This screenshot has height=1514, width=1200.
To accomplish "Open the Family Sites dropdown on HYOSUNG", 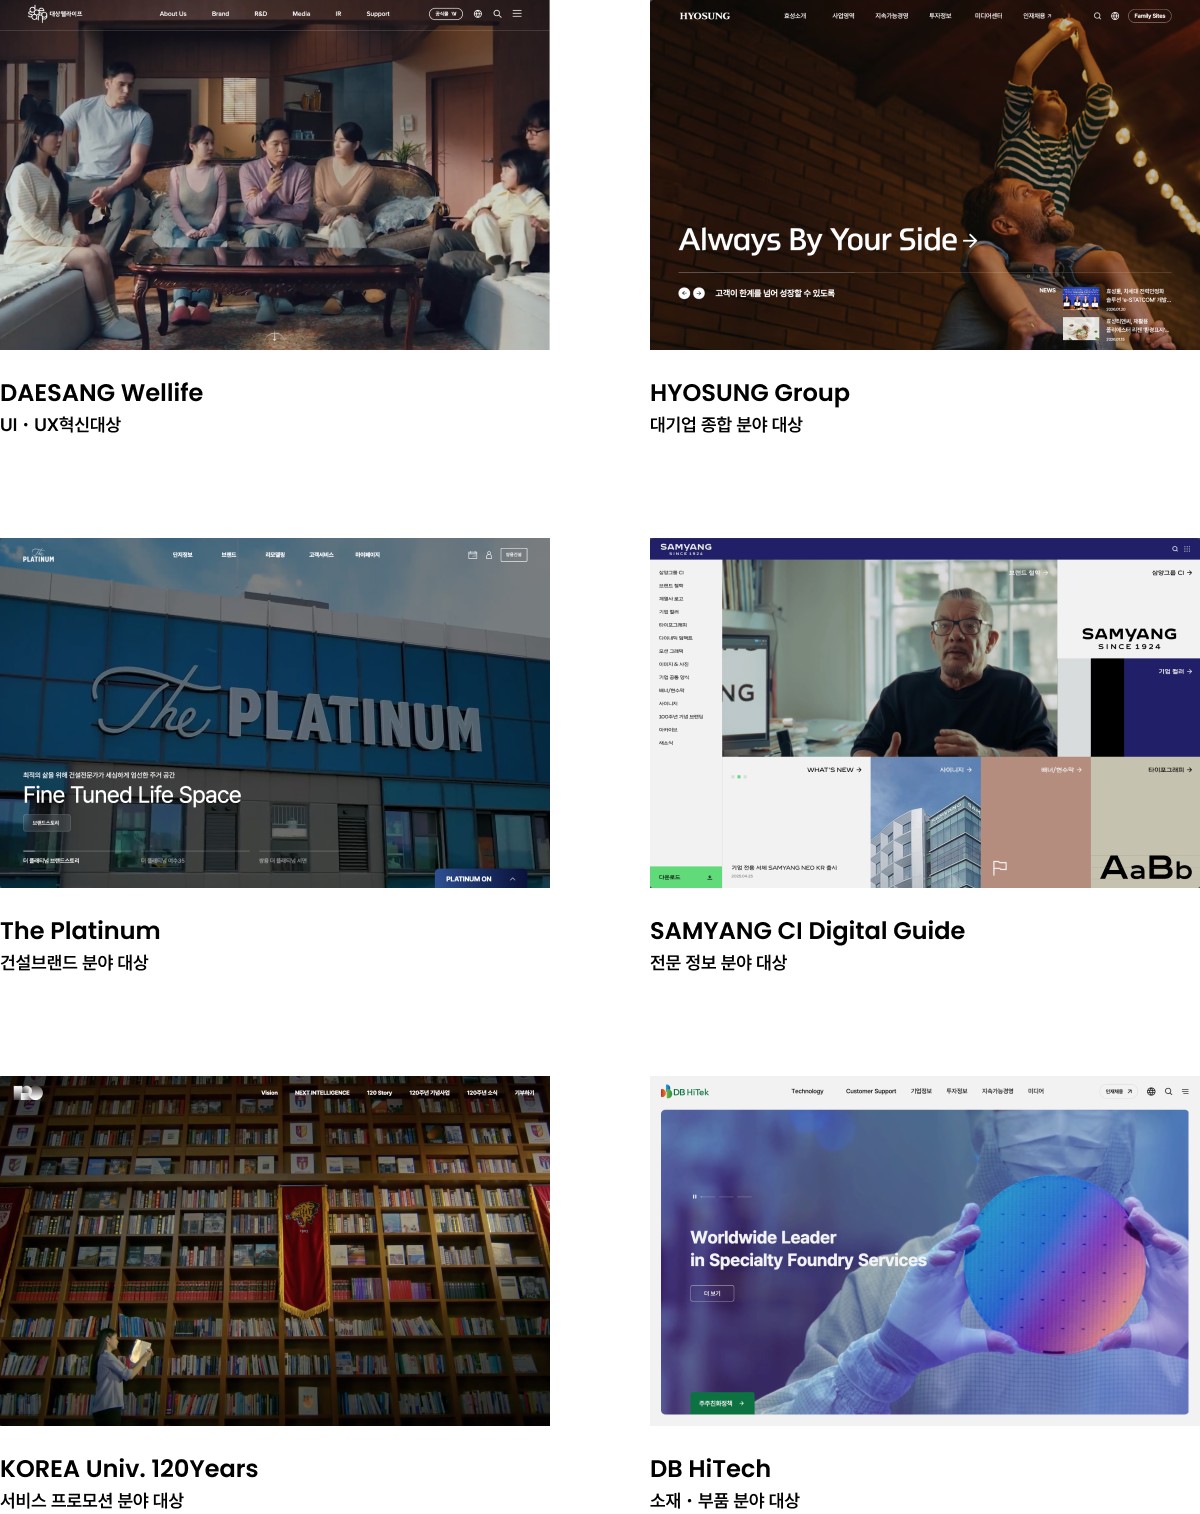I will [x=1150, y=16].
